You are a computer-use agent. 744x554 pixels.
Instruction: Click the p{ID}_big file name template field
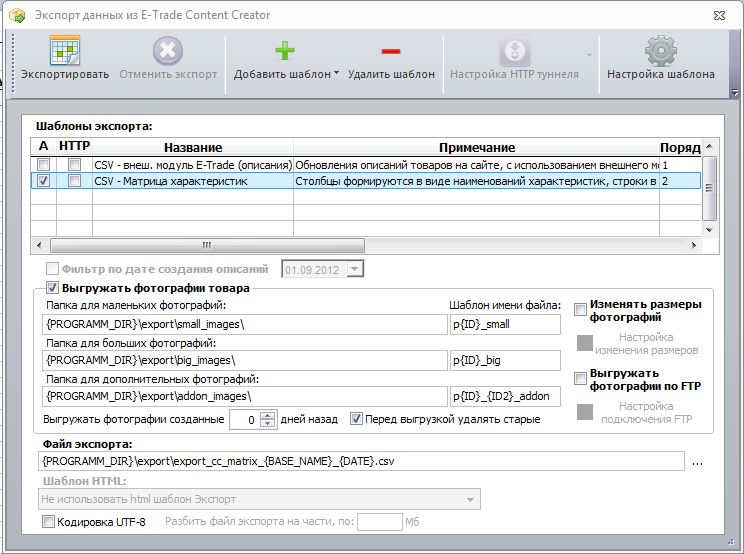tap(505, 360)
